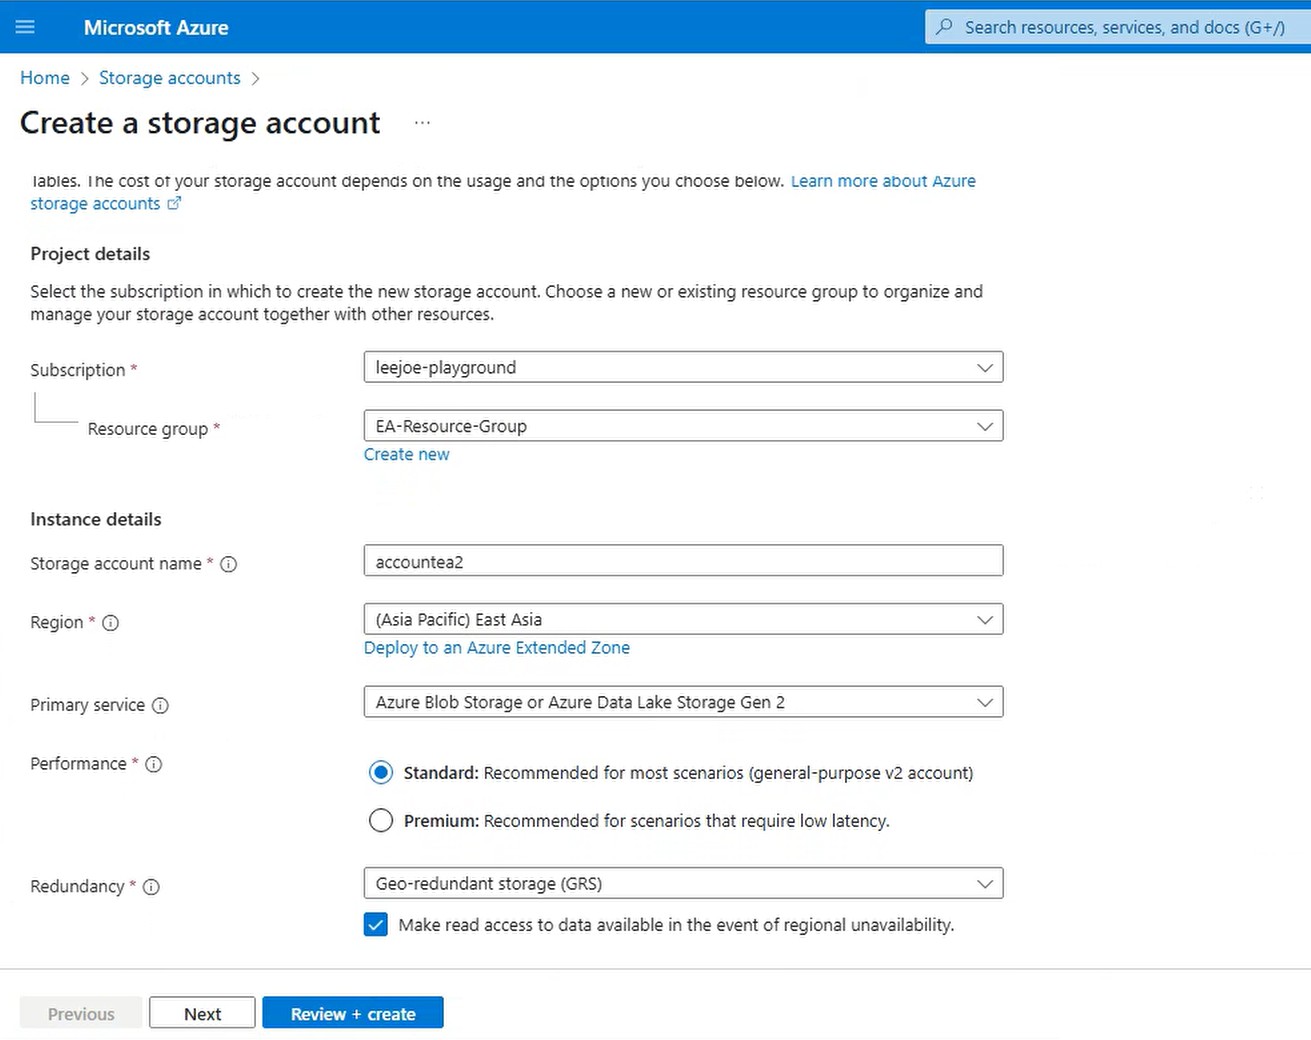Click external link icon after storage accounts
The width and height of the screenshot is (1311, 1040).
pyautogui.click(x=174, y=203)
